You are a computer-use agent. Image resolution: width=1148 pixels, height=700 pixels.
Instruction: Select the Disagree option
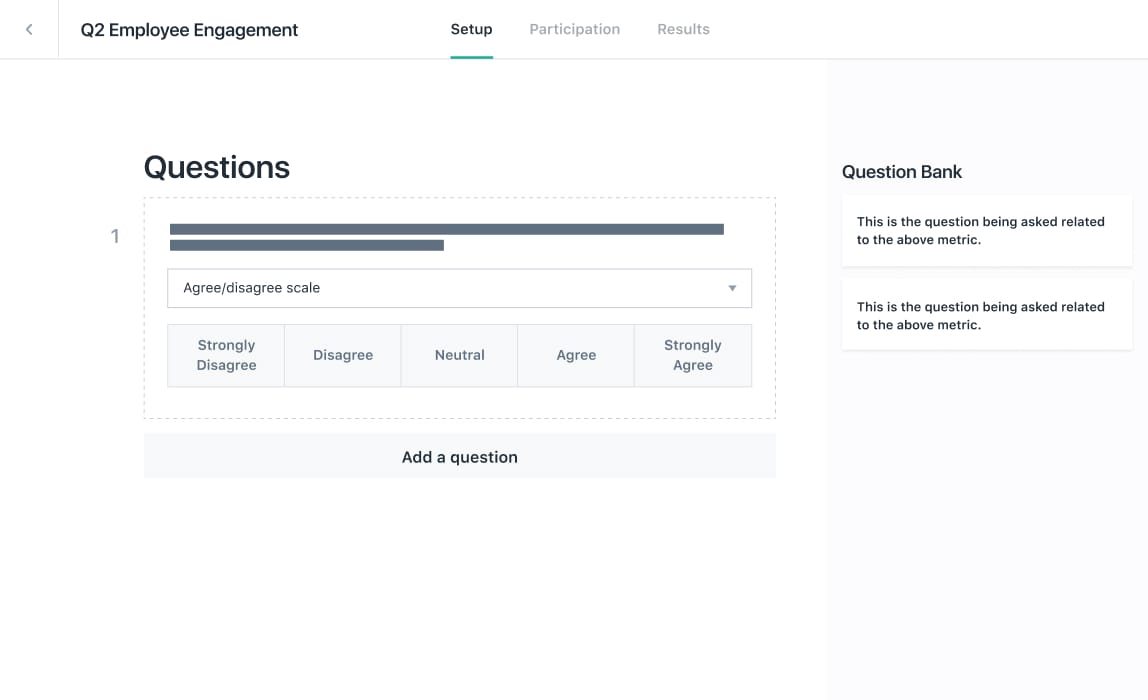342,355
